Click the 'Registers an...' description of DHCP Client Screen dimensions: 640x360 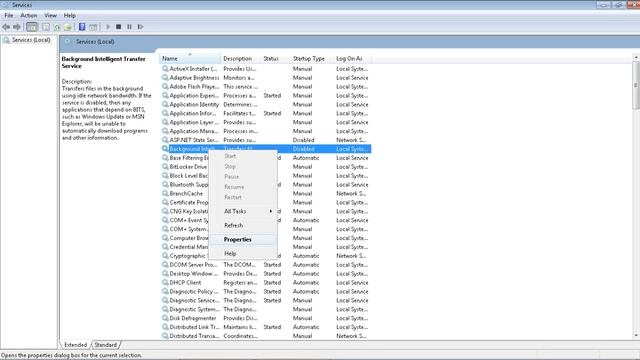[240, 282]
